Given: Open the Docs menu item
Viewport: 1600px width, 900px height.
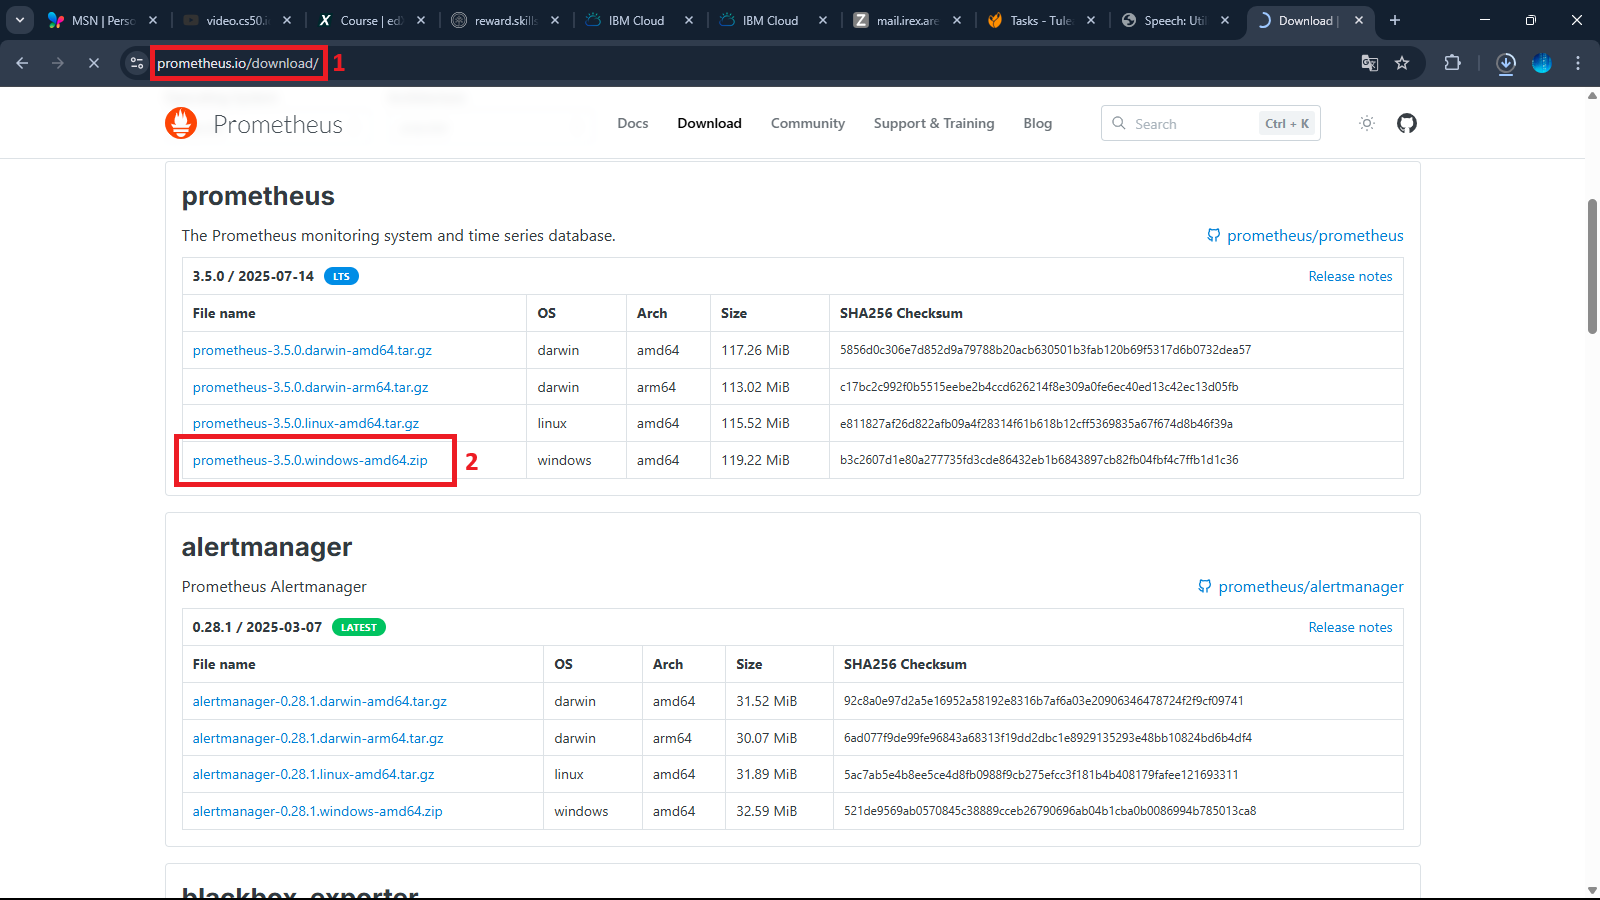Looking at the screenshot, I should pos(633,123).
